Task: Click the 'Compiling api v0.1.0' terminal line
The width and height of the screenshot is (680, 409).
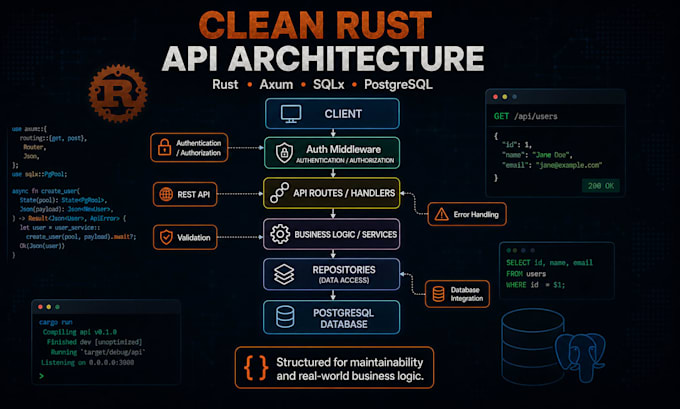Action: pos(80,332)
